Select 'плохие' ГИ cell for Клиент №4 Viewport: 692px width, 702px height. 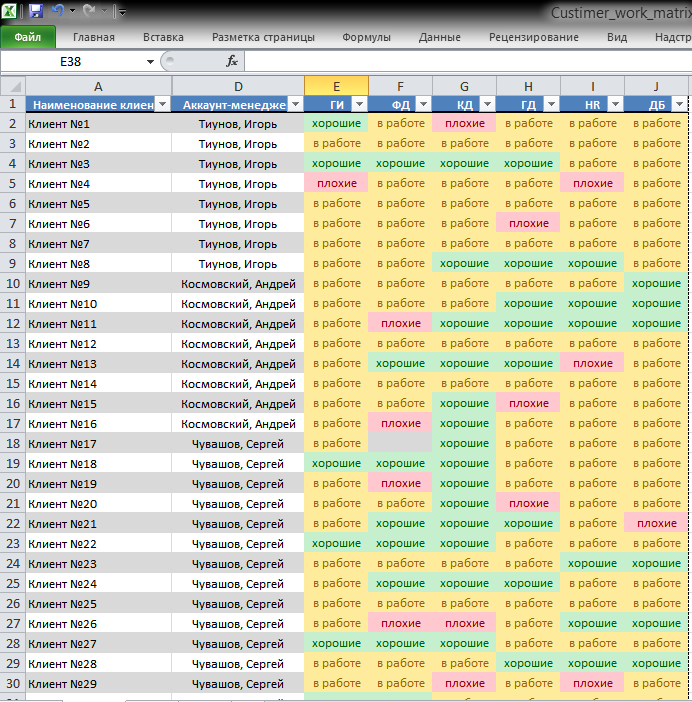tap(337, 184)
